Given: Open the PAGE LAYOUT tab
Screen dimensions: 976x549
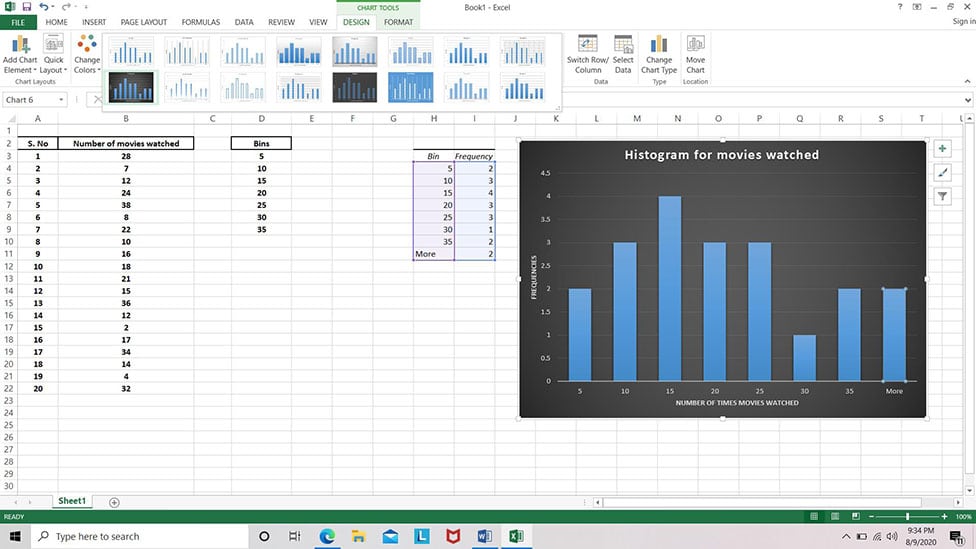Looking at the screenshot, I should point(144,22).
